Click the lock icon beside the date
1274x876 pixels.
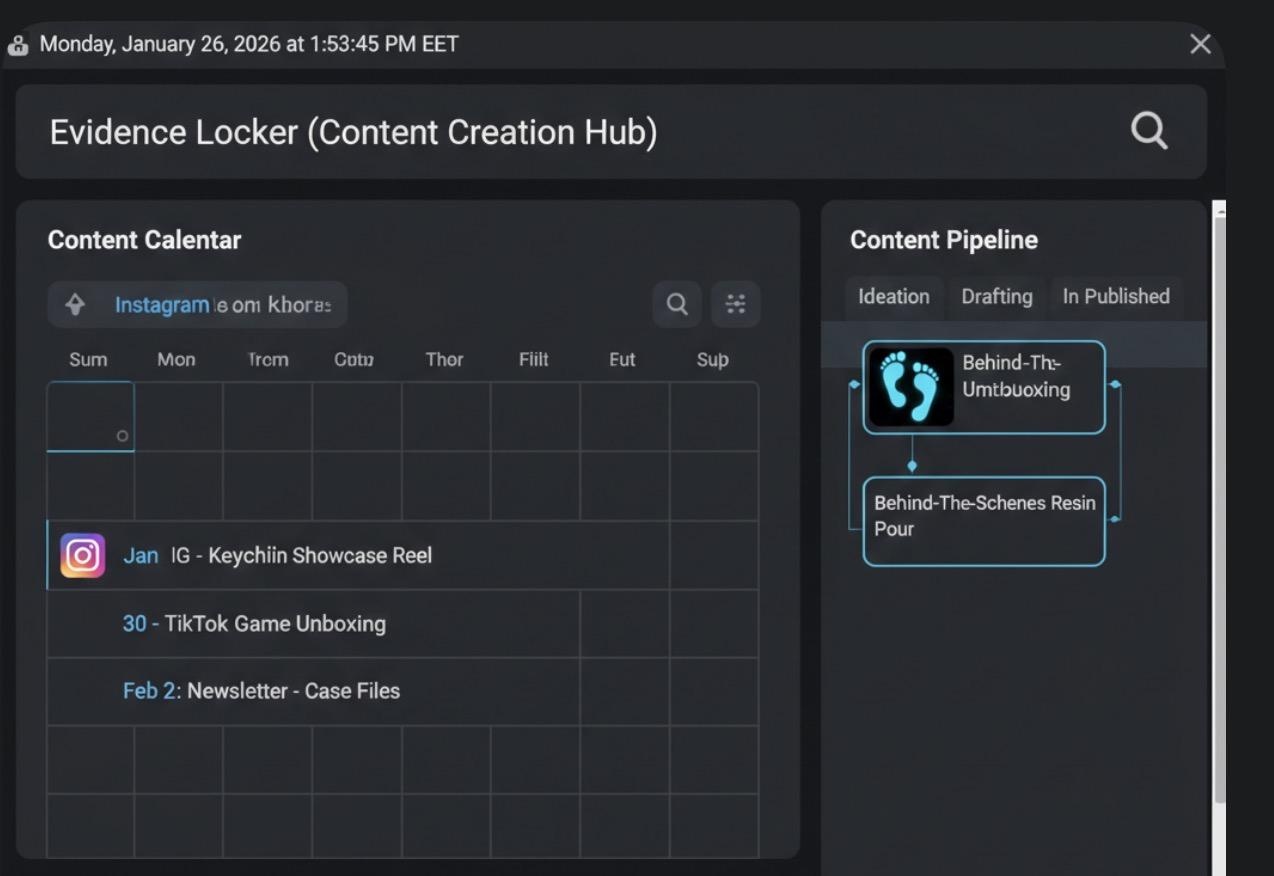click(18, 45)
